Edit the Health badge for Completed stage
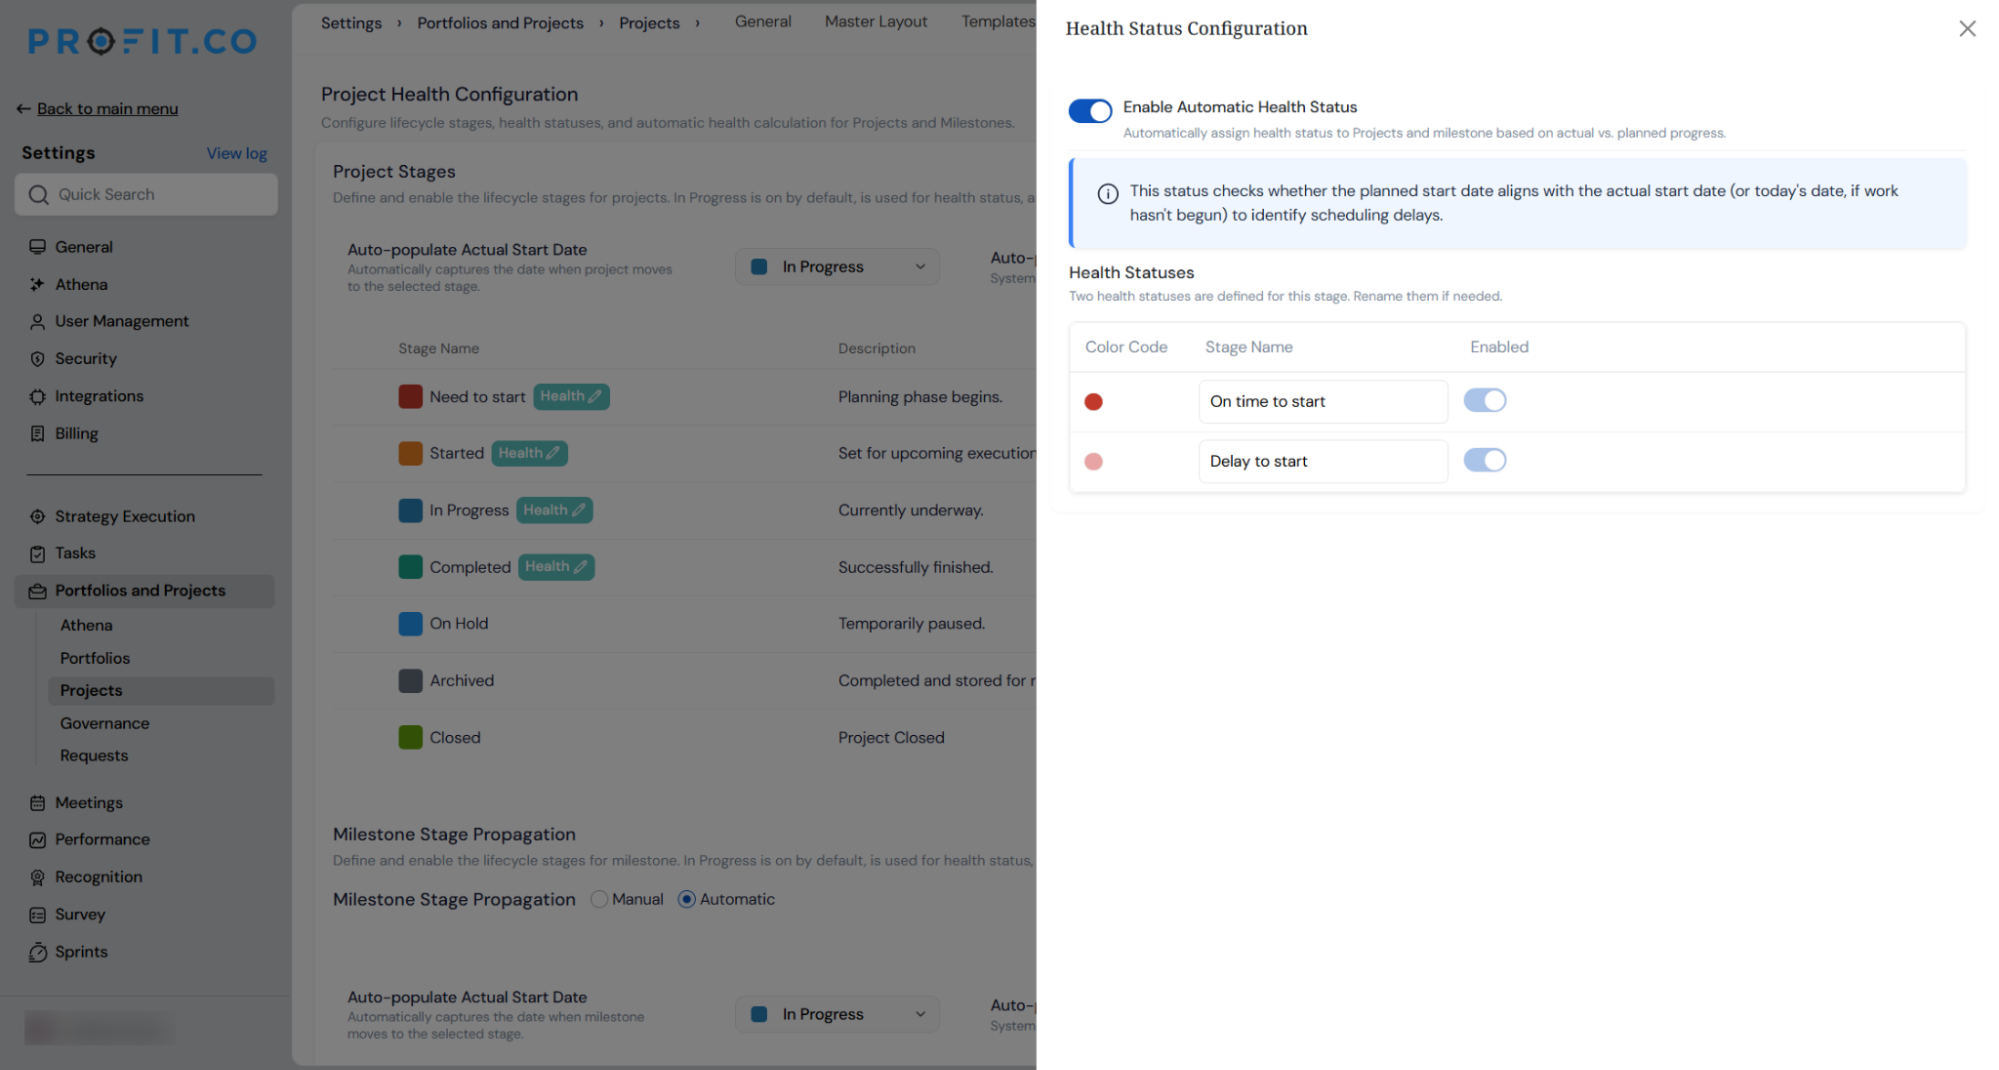The image size is (1999, 1070). [556, 567]
